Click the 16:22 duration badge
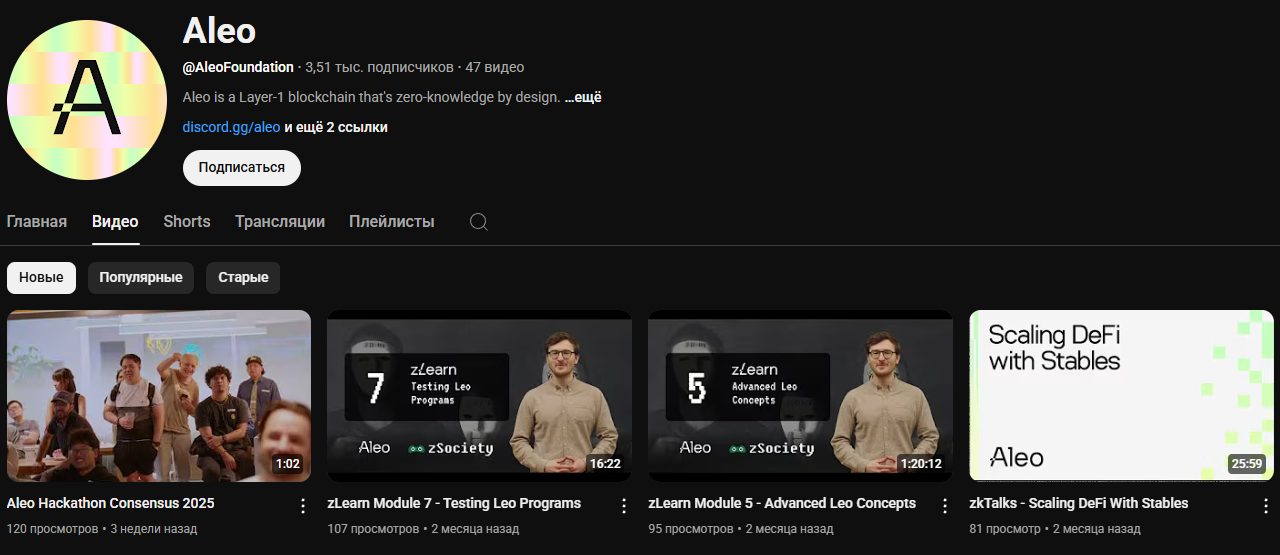Viewport: 1280px width, 555px height. click(x=606, y=464)
